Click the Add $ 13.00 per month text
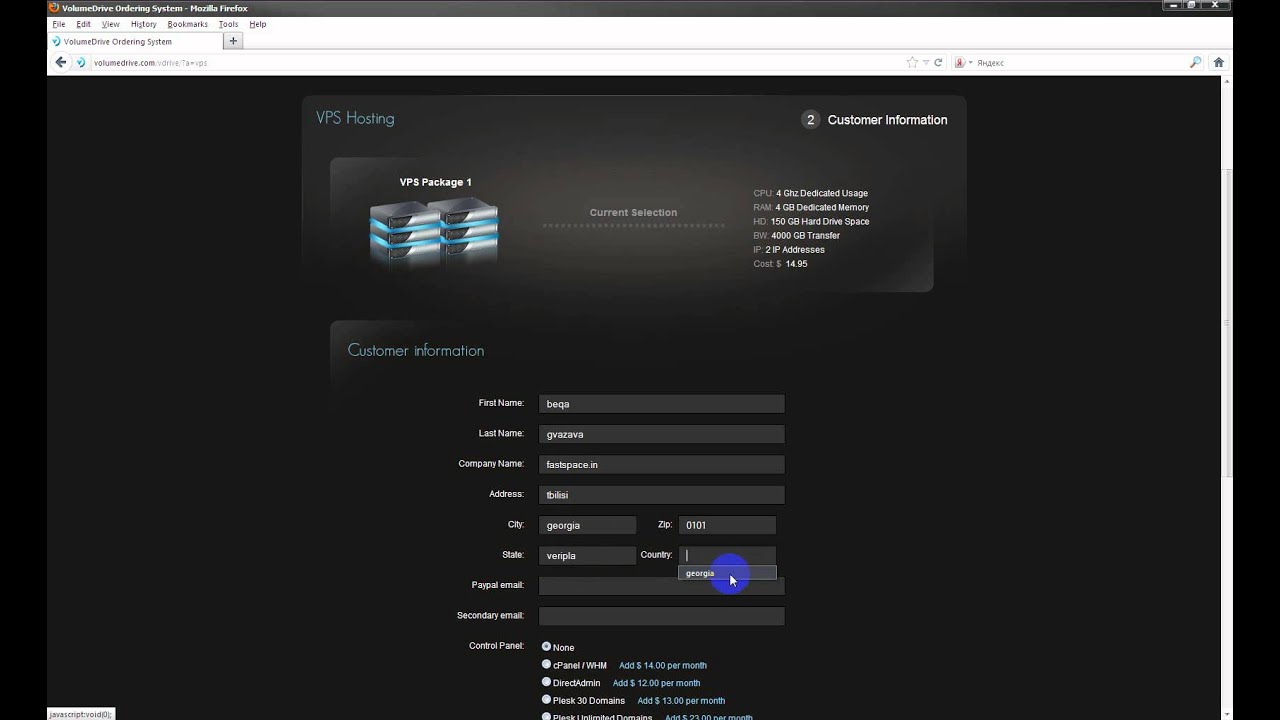Viewport: 1280px width, 720px height. click(681, 701)
